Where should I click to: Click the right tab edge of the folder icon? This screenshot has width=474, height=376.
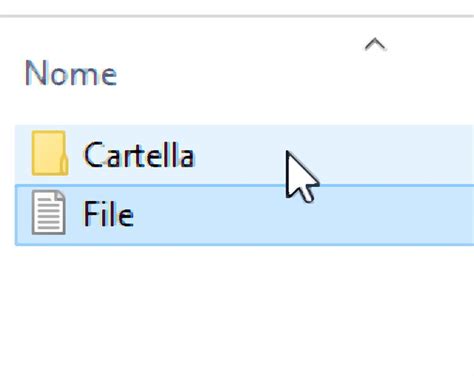click(65, 163)
